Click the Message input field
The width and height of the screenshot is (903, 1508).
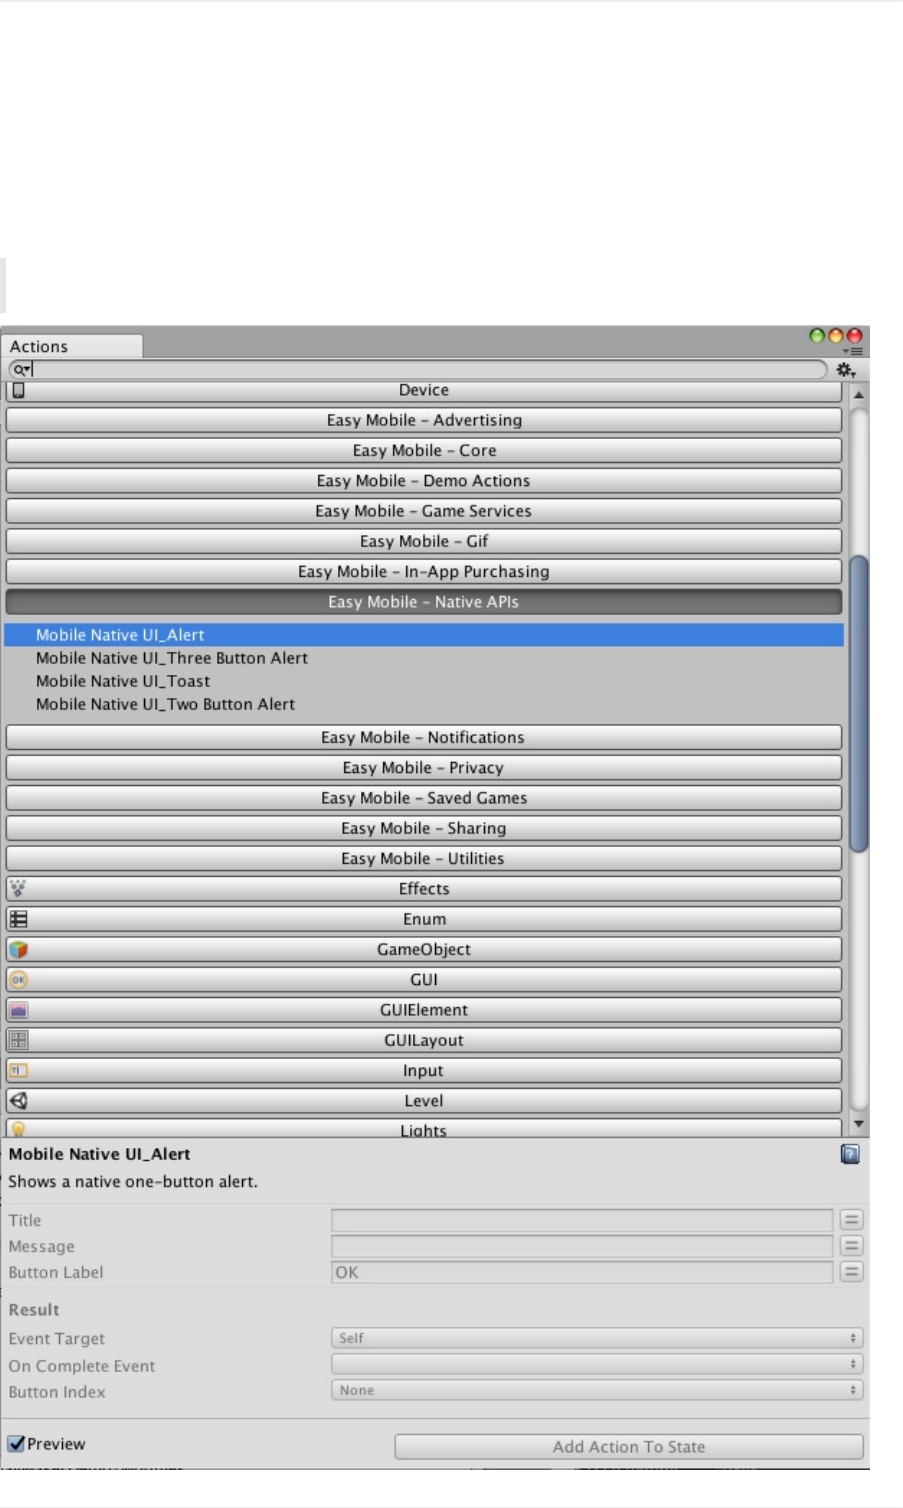(x=582, y=1246)
